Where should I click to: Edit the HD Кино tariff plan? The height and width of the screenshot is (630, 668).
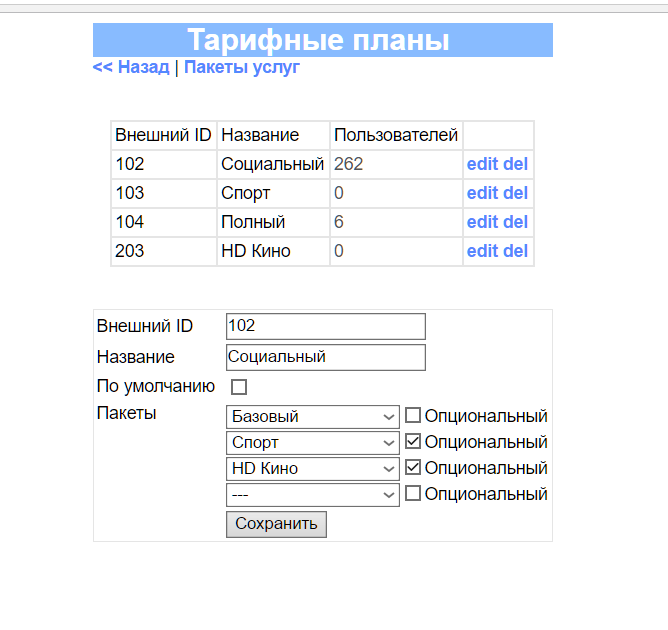tap(482, 251)
